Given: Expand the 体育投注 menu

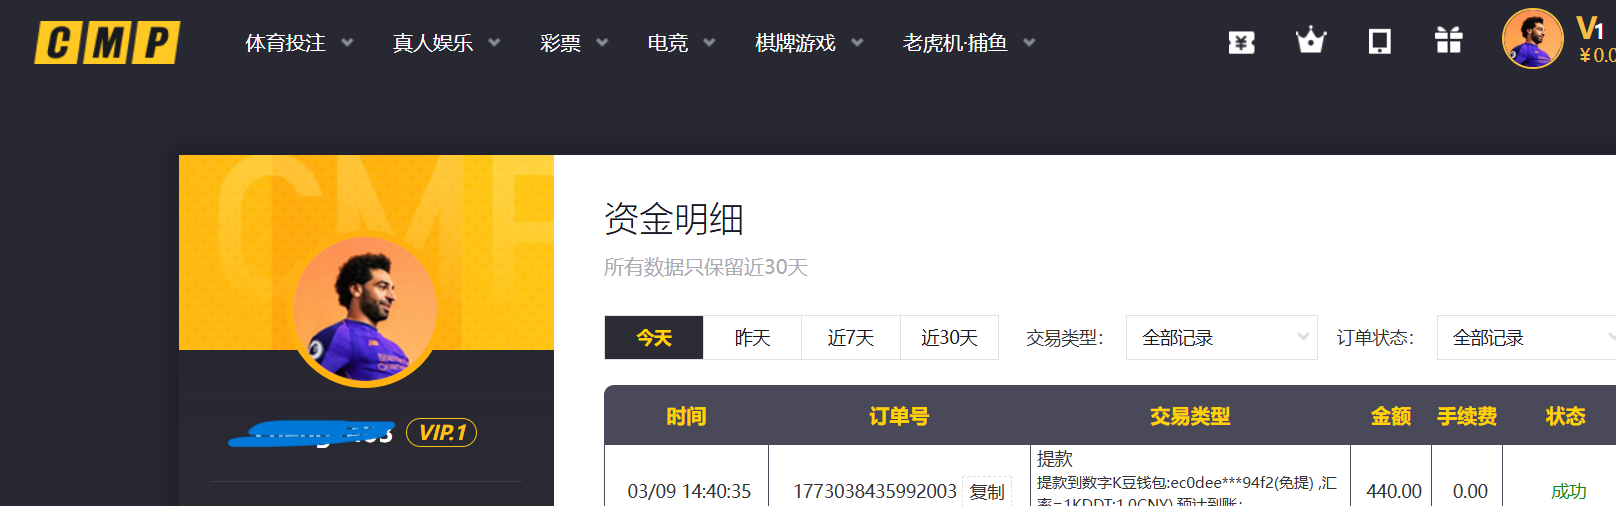Looking at the screenshot, I should [298, 43].
